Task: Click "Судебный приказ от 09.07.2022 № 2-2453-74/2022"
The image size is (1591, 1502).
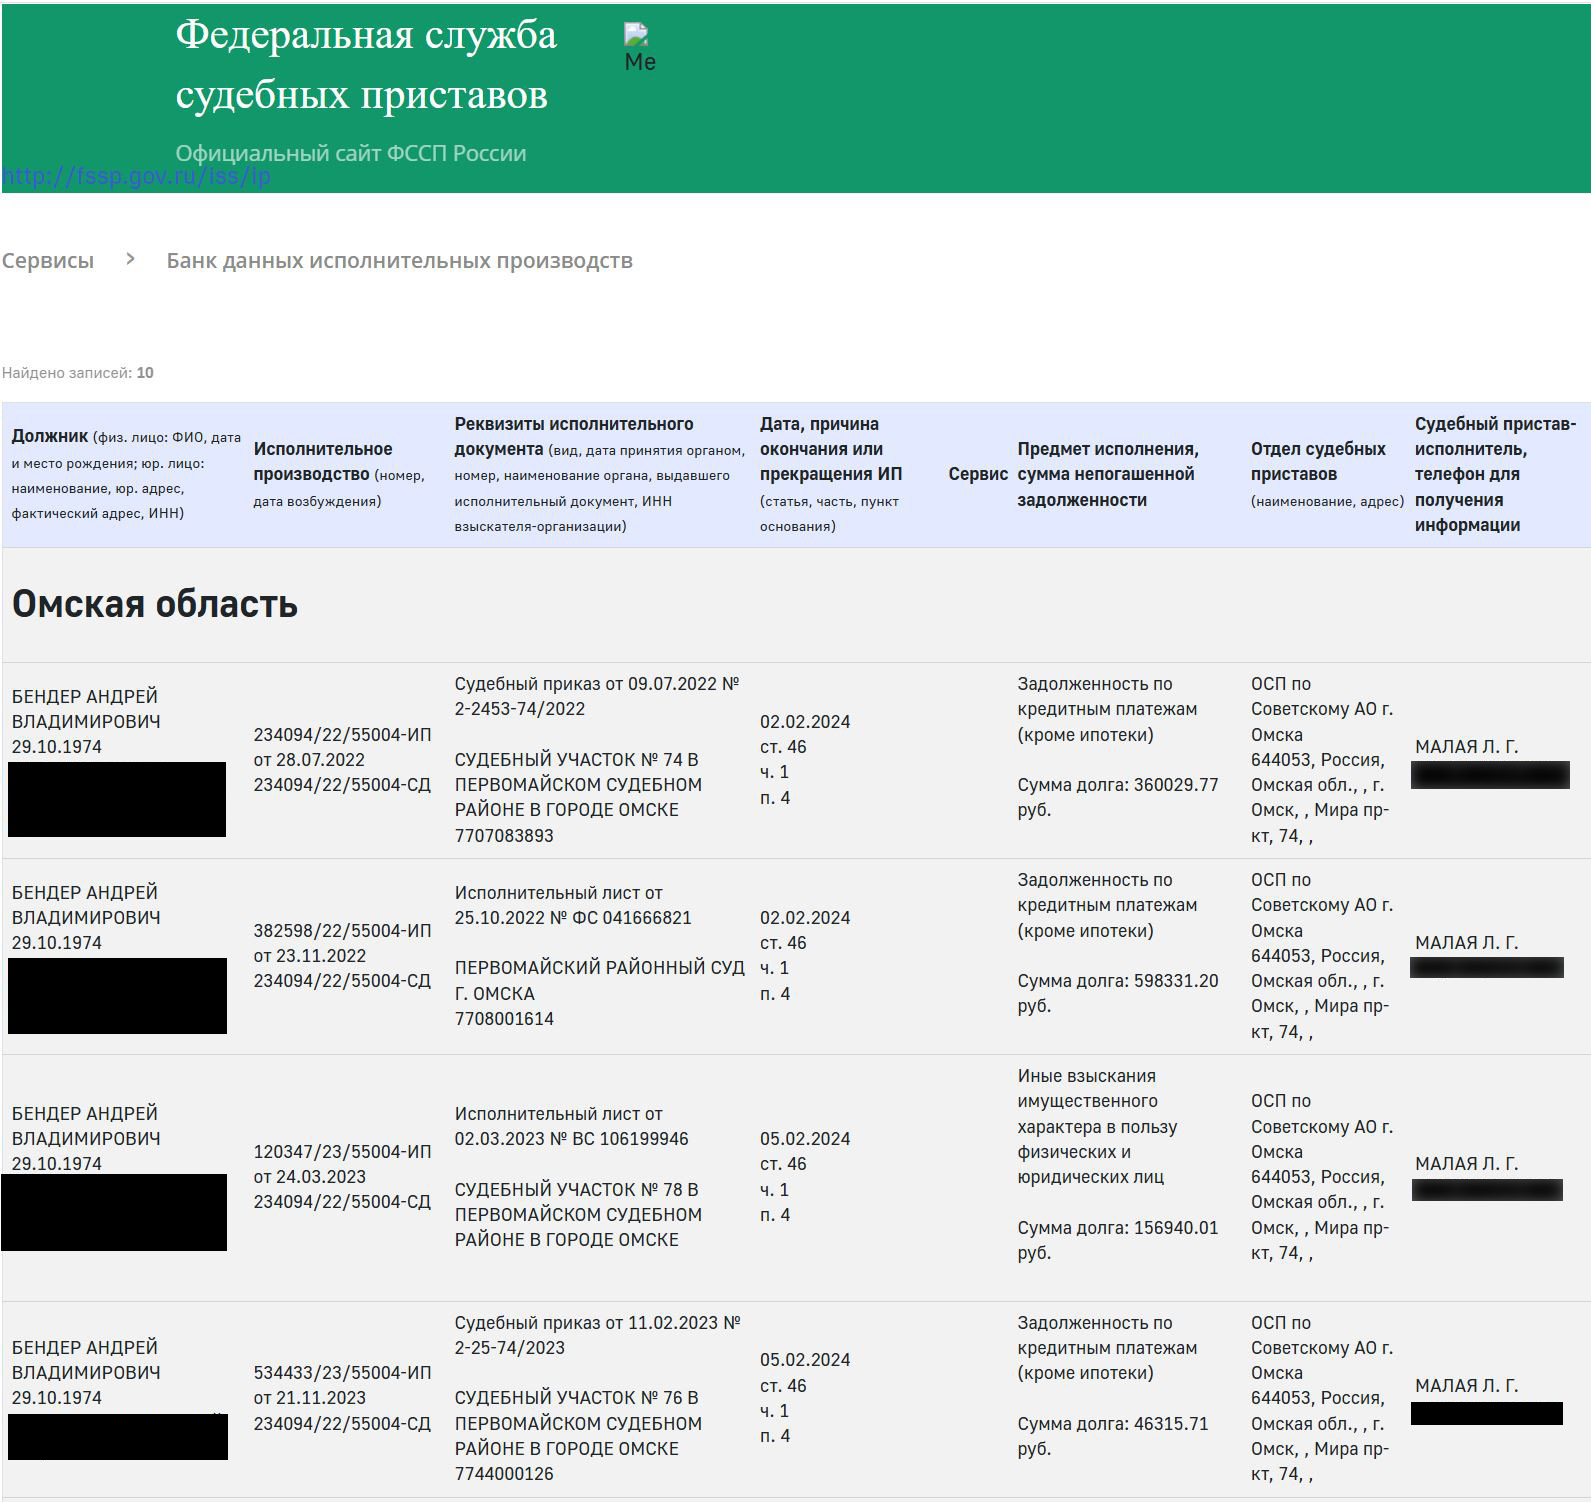Action: click(597, 696)
